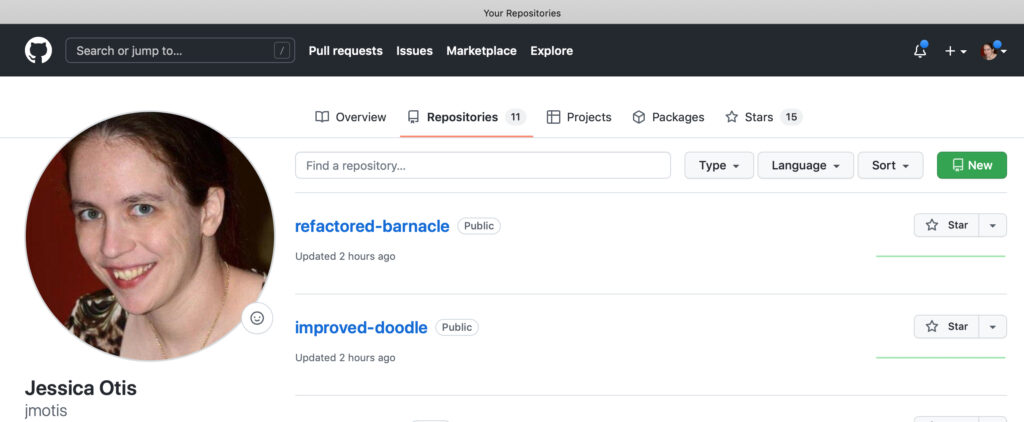1024x422 pixels.
Task: Open the Language filter dropdown
Action: click(x=805, y=165)
